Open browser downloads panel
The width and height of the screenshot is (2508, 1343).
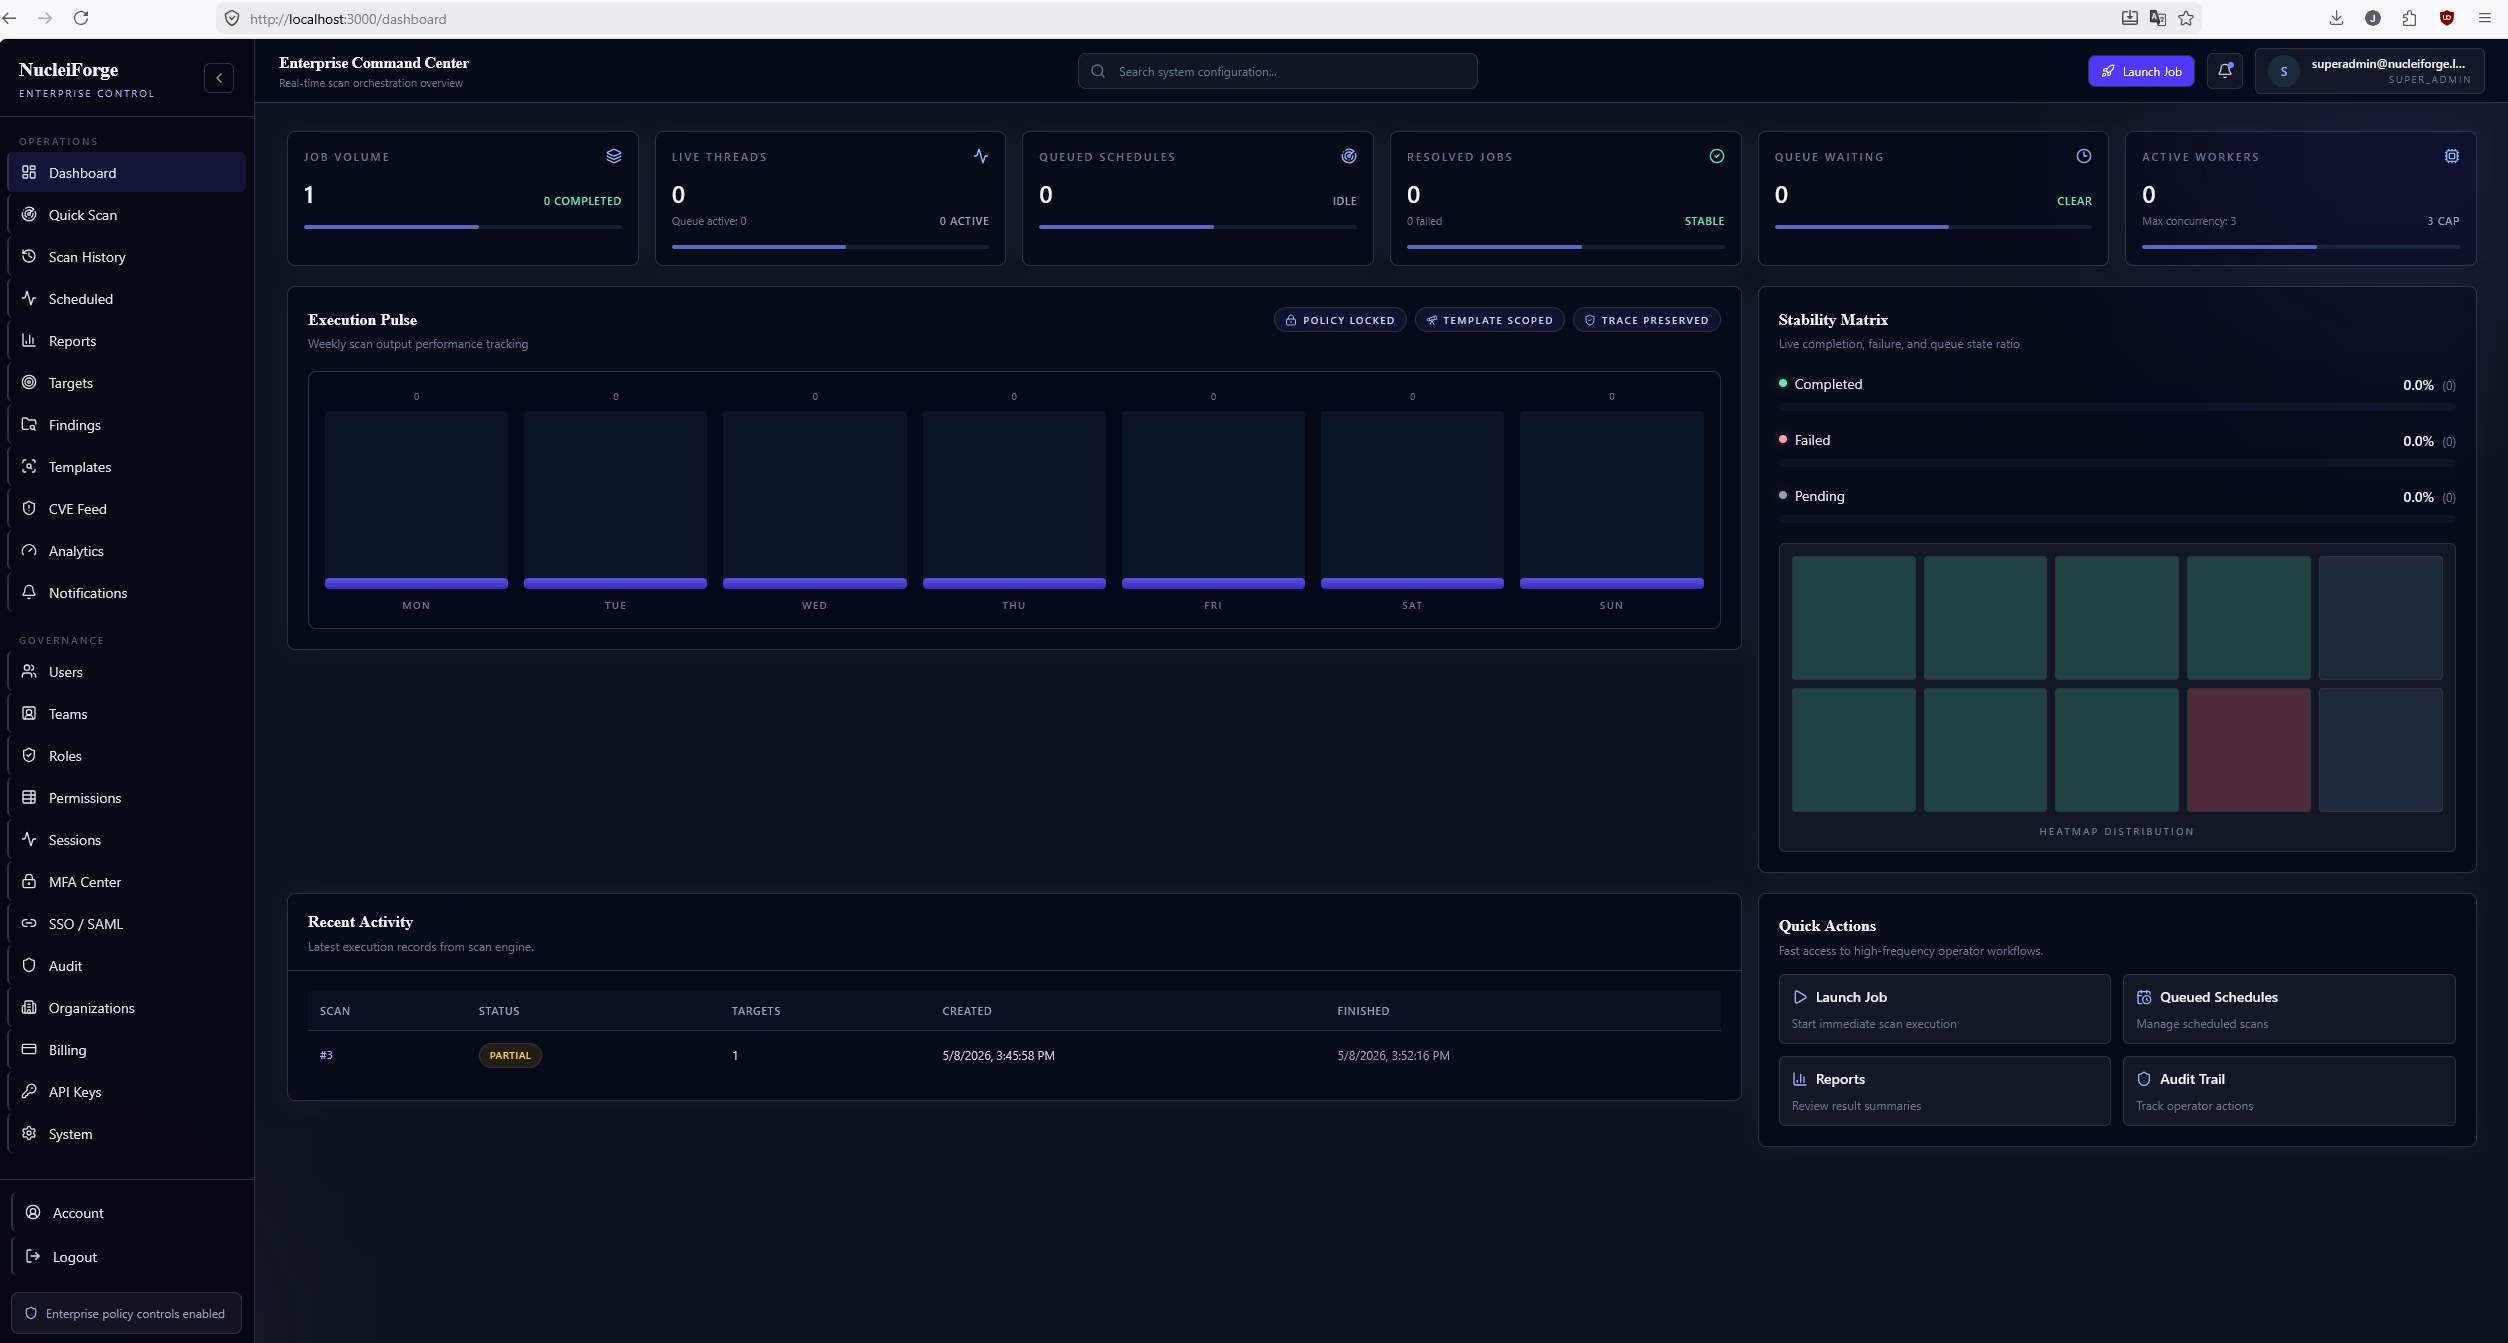pyautogui.click(x=2336, y=18)
